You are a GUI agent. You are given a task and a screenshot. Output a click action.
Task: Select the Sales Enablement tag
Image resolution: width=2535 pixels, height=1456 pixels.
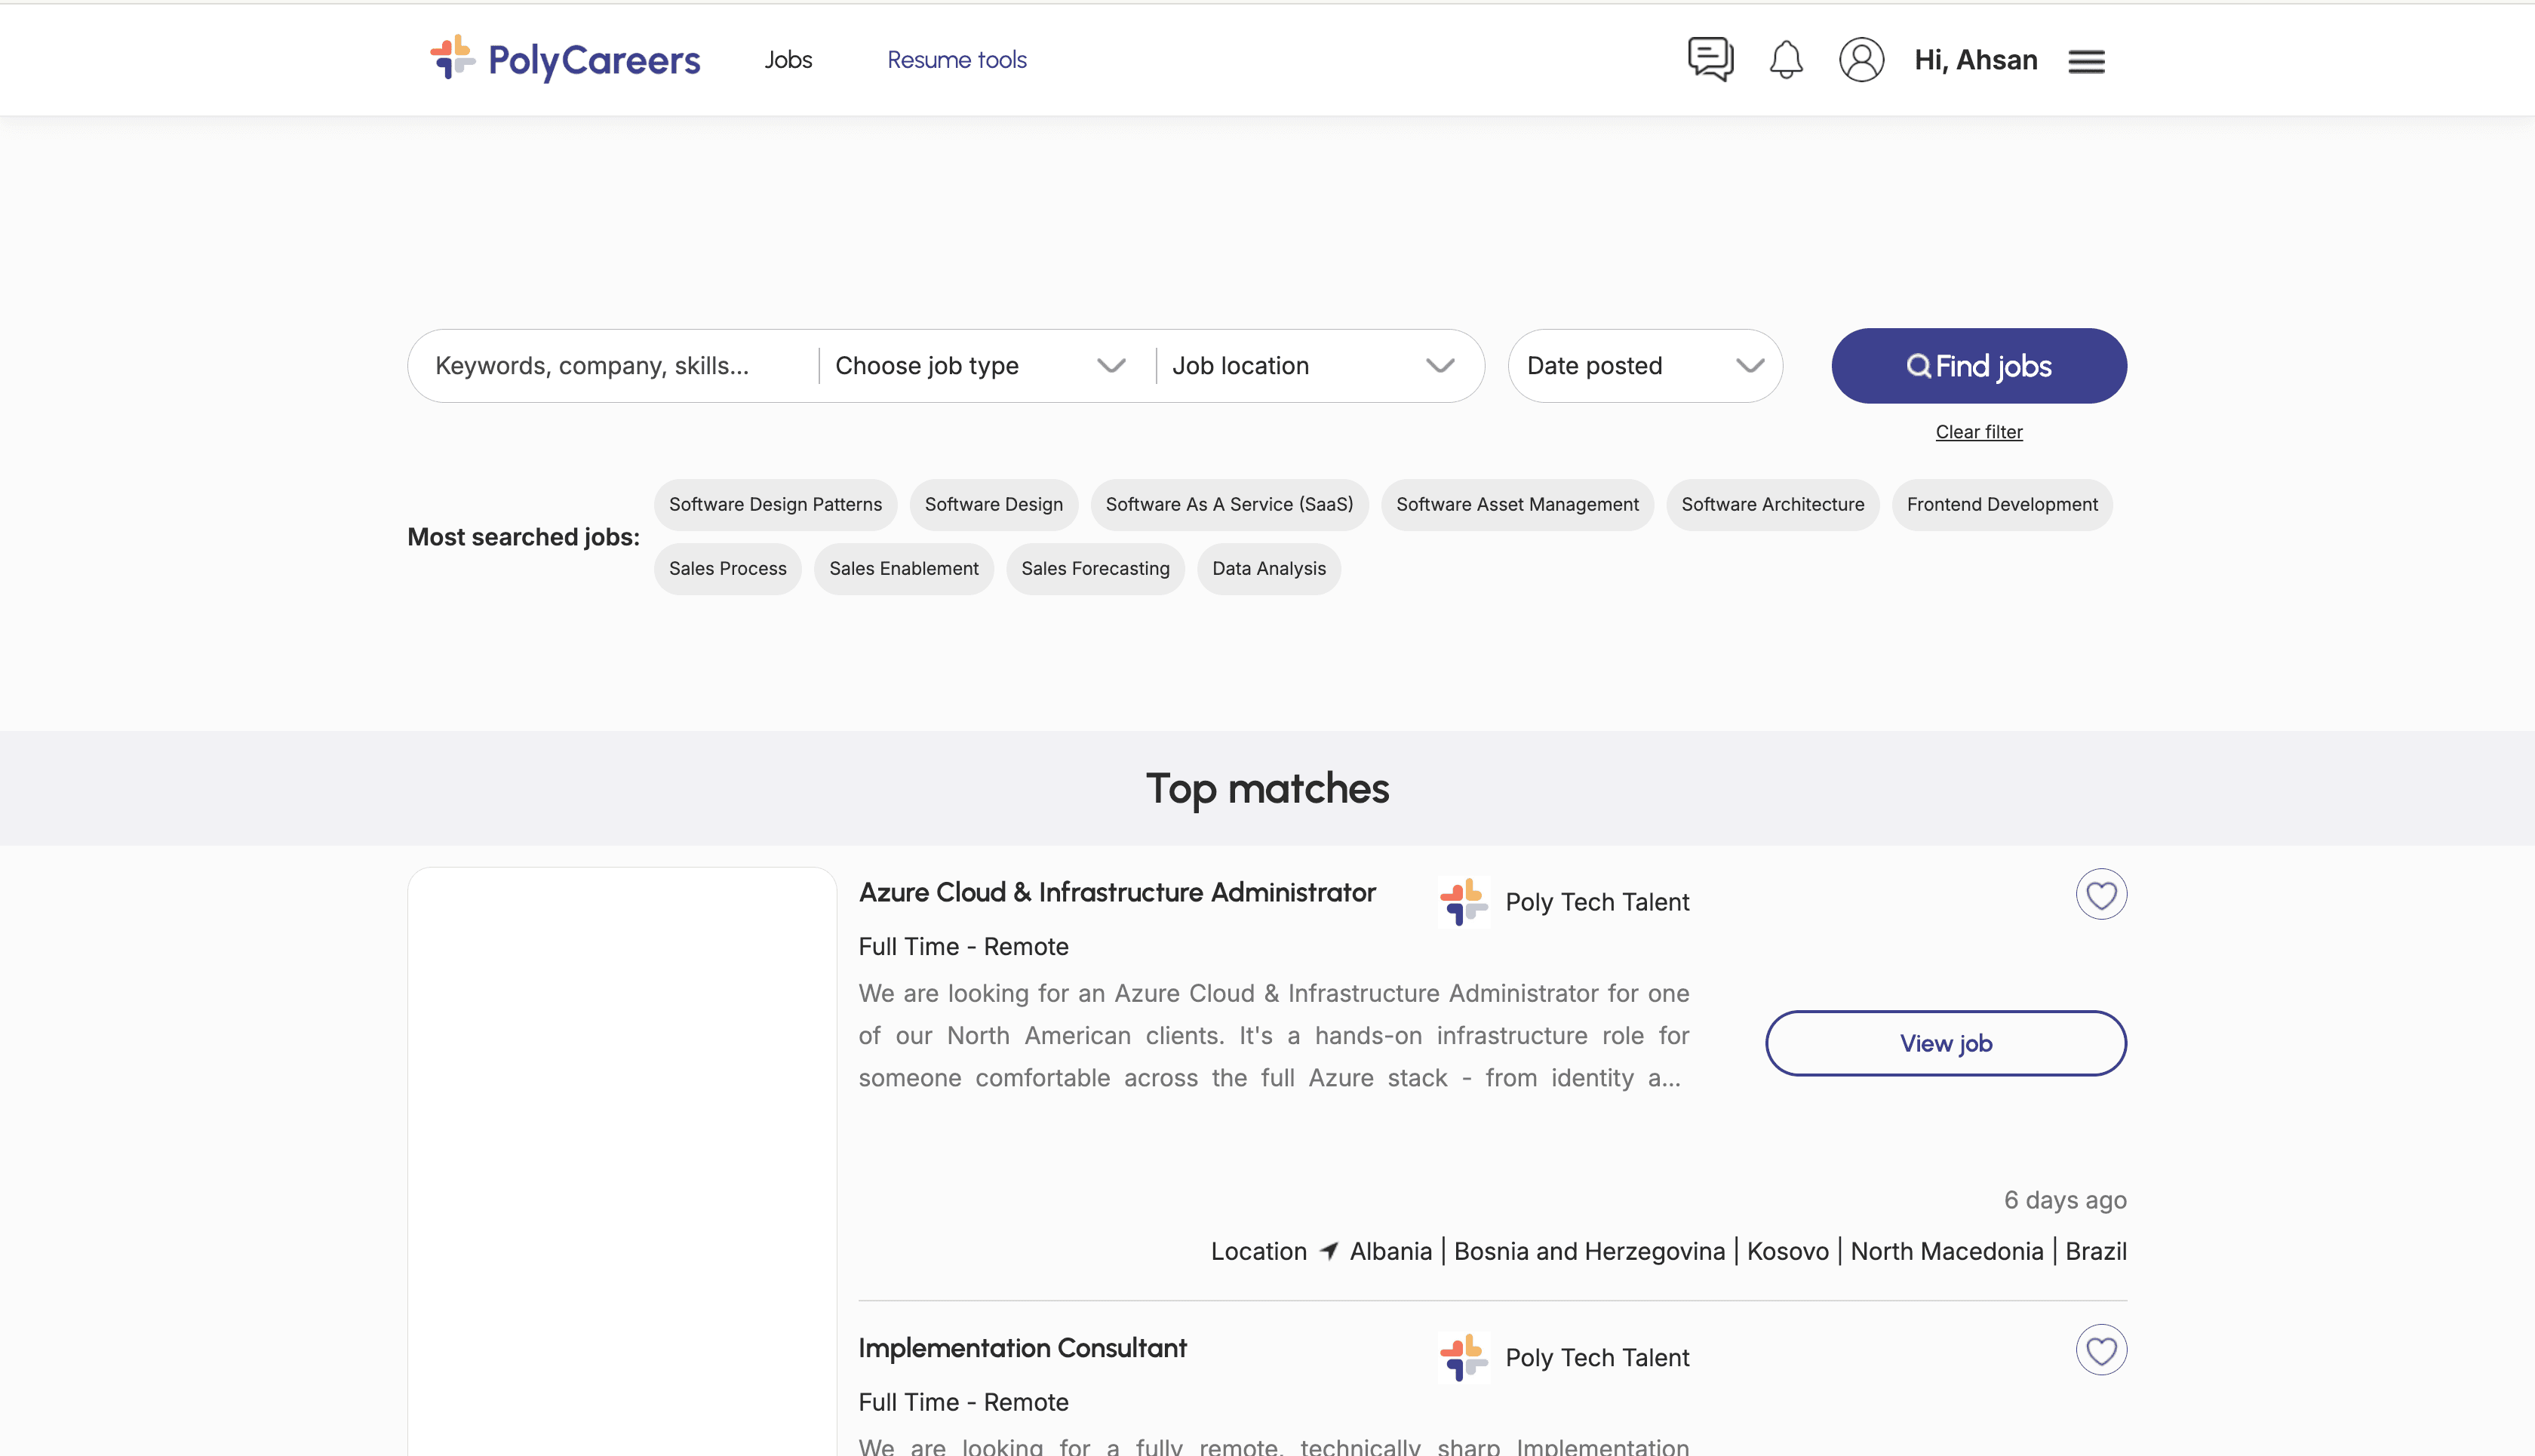point(903,569)
